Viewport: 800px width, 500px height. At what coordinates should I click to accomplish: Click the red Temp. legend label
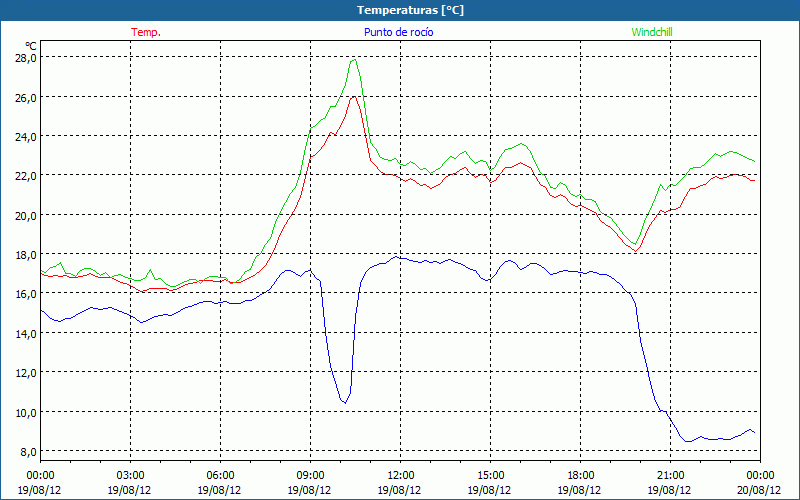point(146,32)
